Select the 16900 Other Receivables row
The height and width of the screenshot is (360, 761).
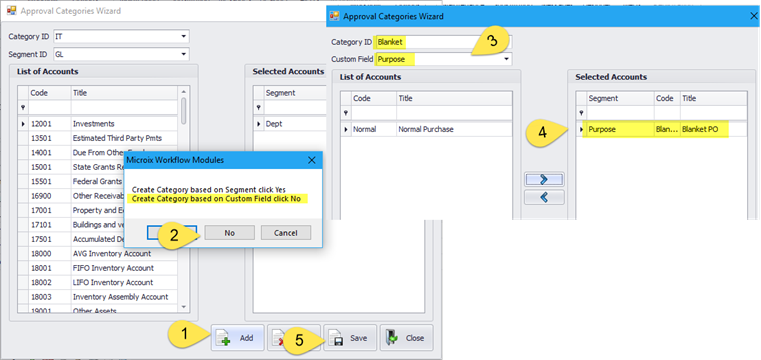[x=71, y=196]
